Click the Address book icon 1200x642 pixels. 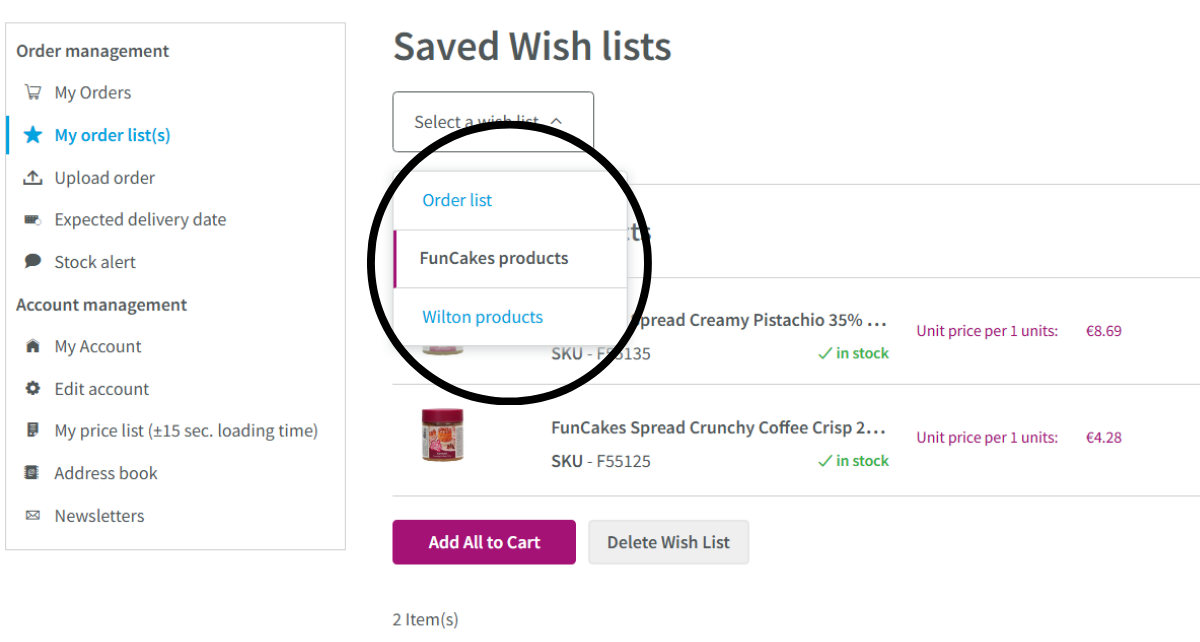coord(33,474)
